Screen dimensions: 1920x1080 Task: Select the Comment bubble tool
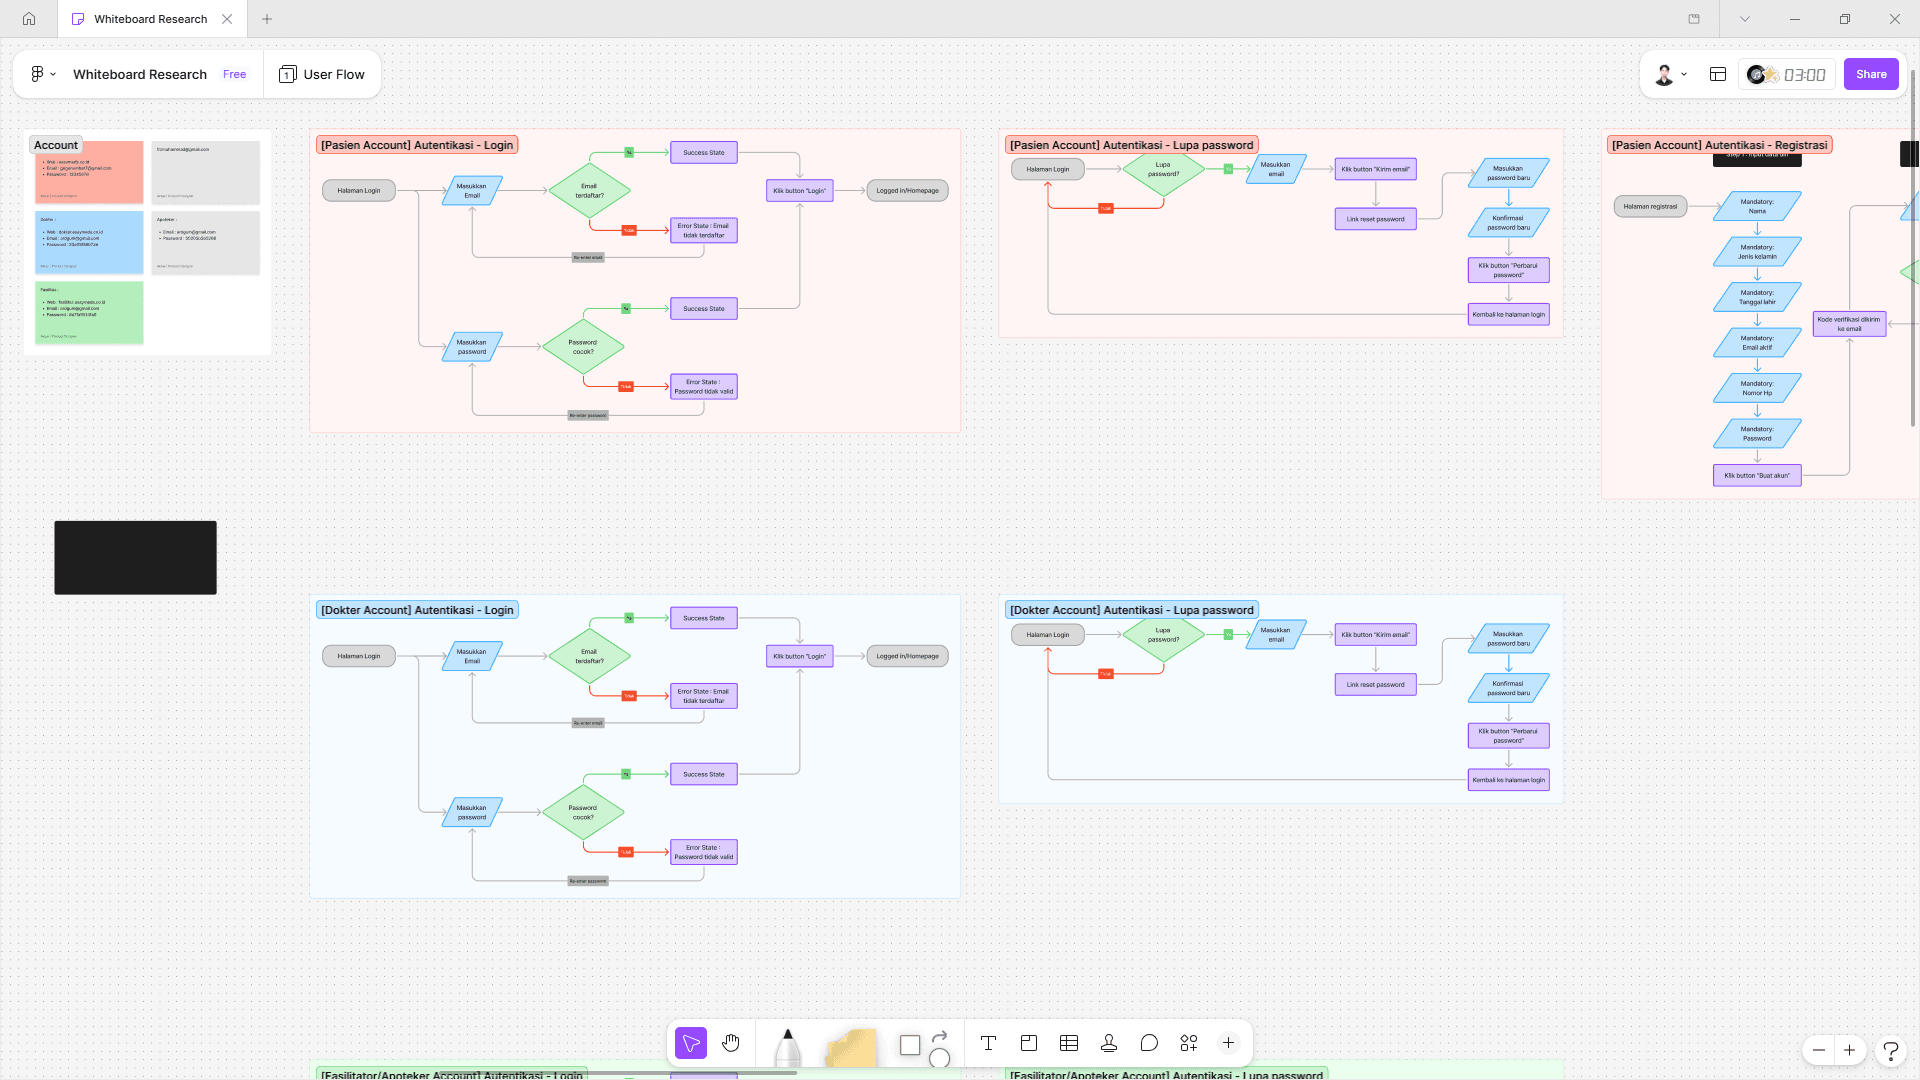pos(1148,1044)
